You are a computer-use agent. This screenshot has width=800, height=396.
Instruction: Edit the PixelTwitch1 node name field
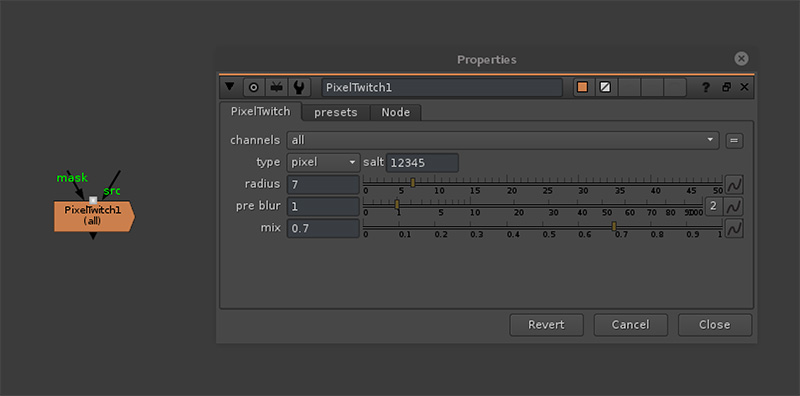tap(442, 88)
